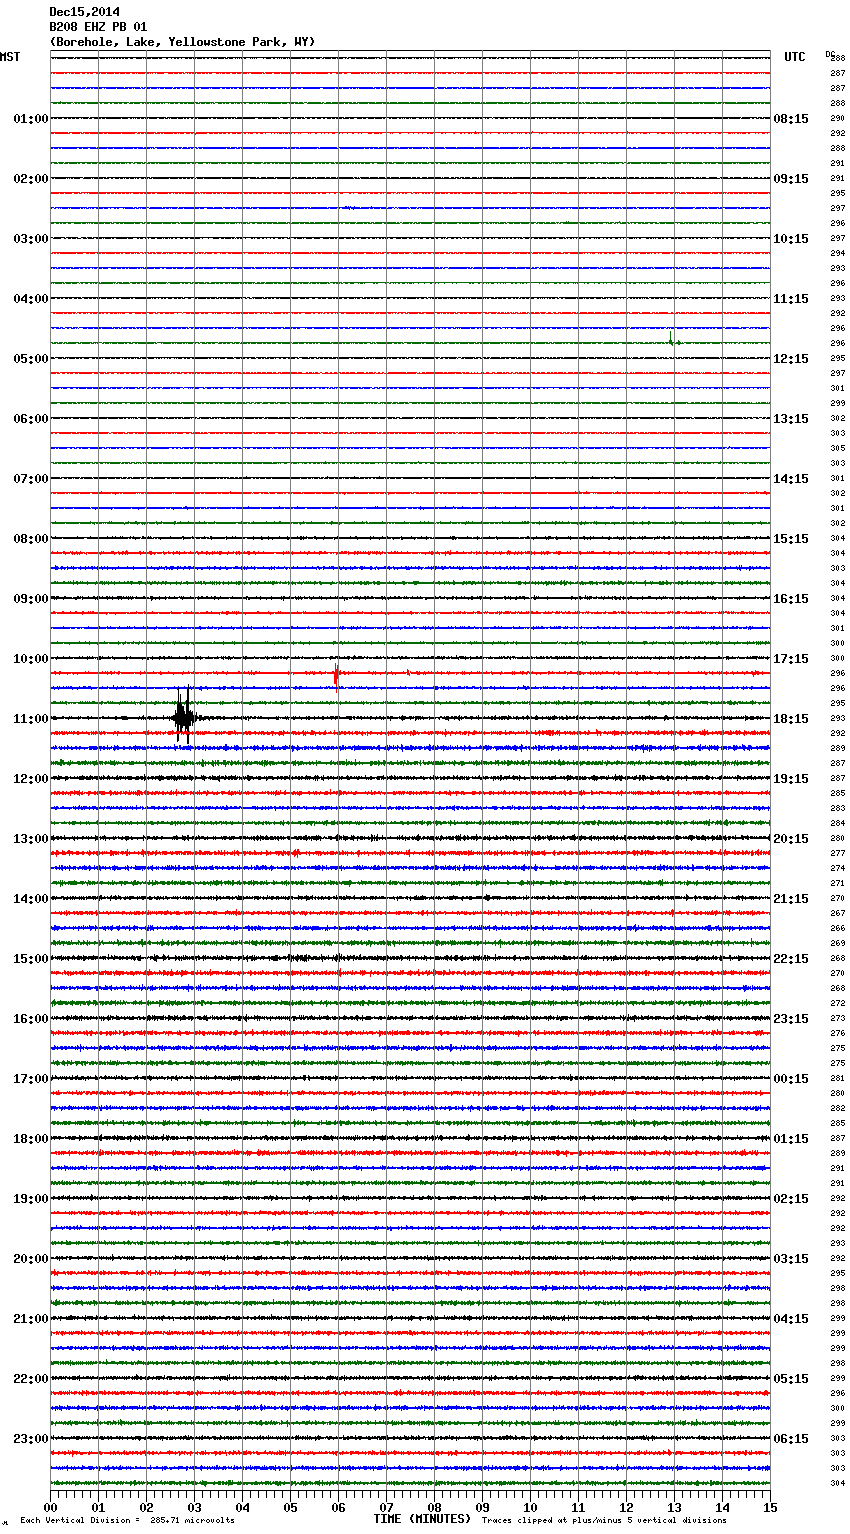Image resolution: width=850 pixels, height=1534 pixels.
Task: Click the 15:15 UTC row label
Action: pos(791,539)
